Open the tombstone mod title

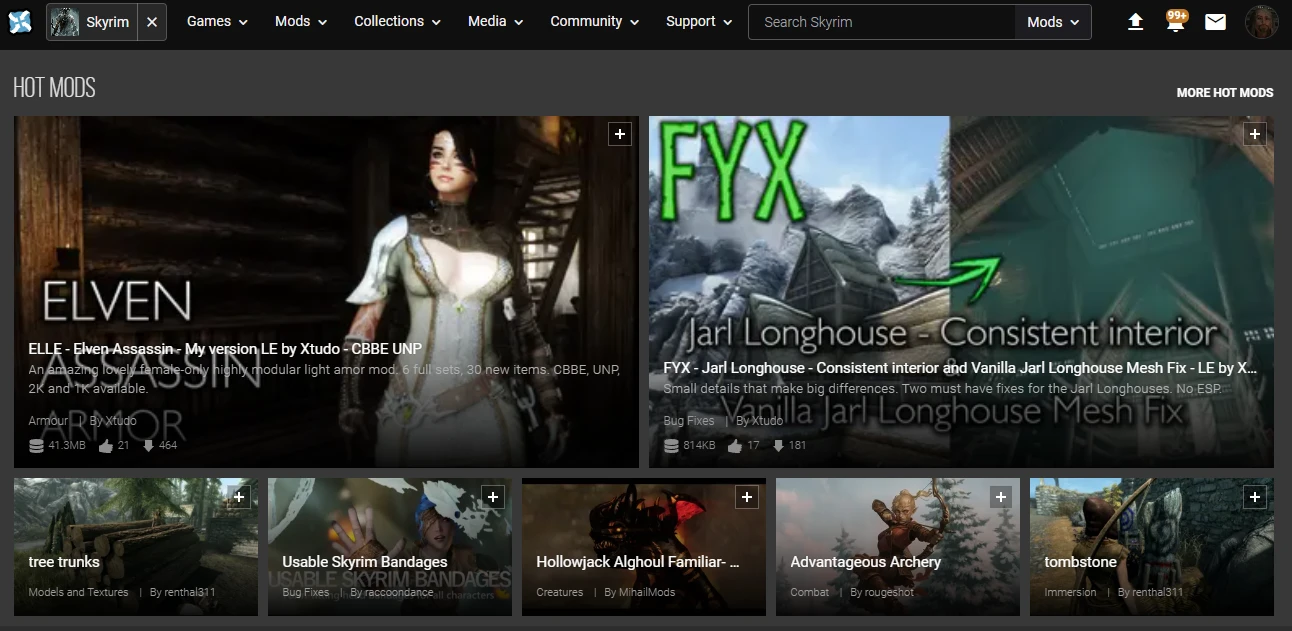click(x=1080, y=562)
